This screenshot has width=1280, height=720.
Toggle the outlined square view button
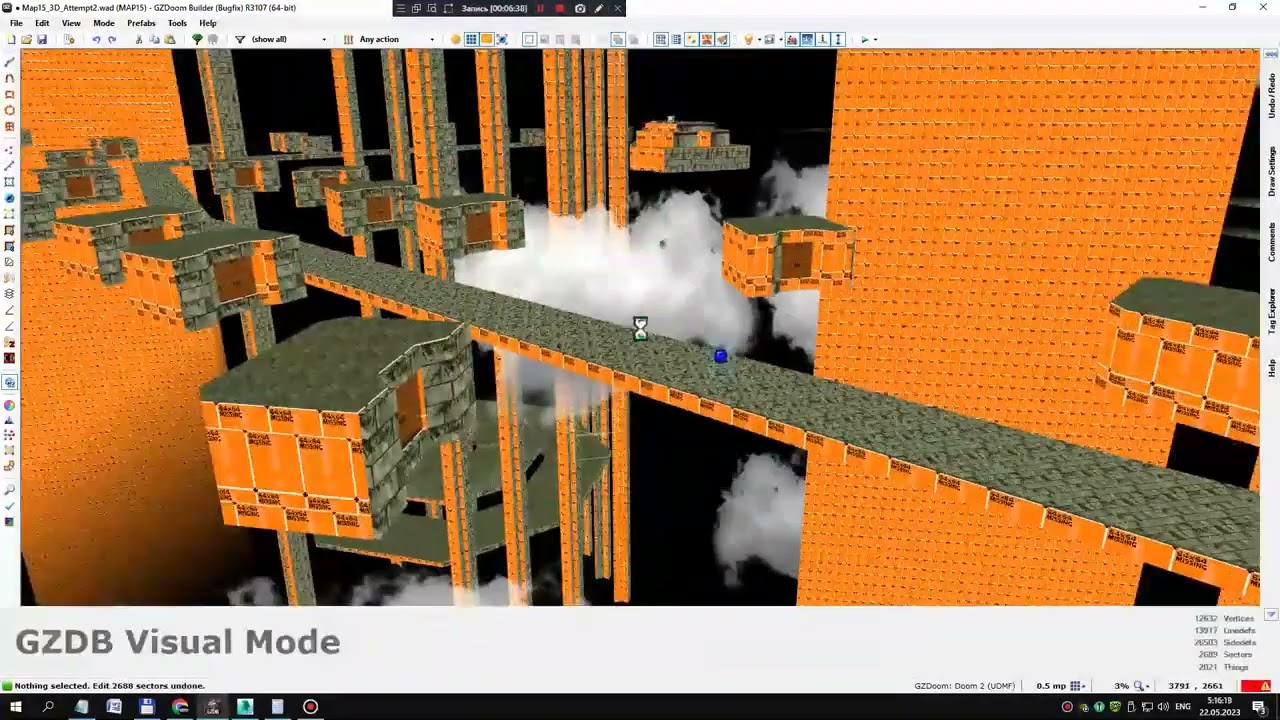pos(530,39)
